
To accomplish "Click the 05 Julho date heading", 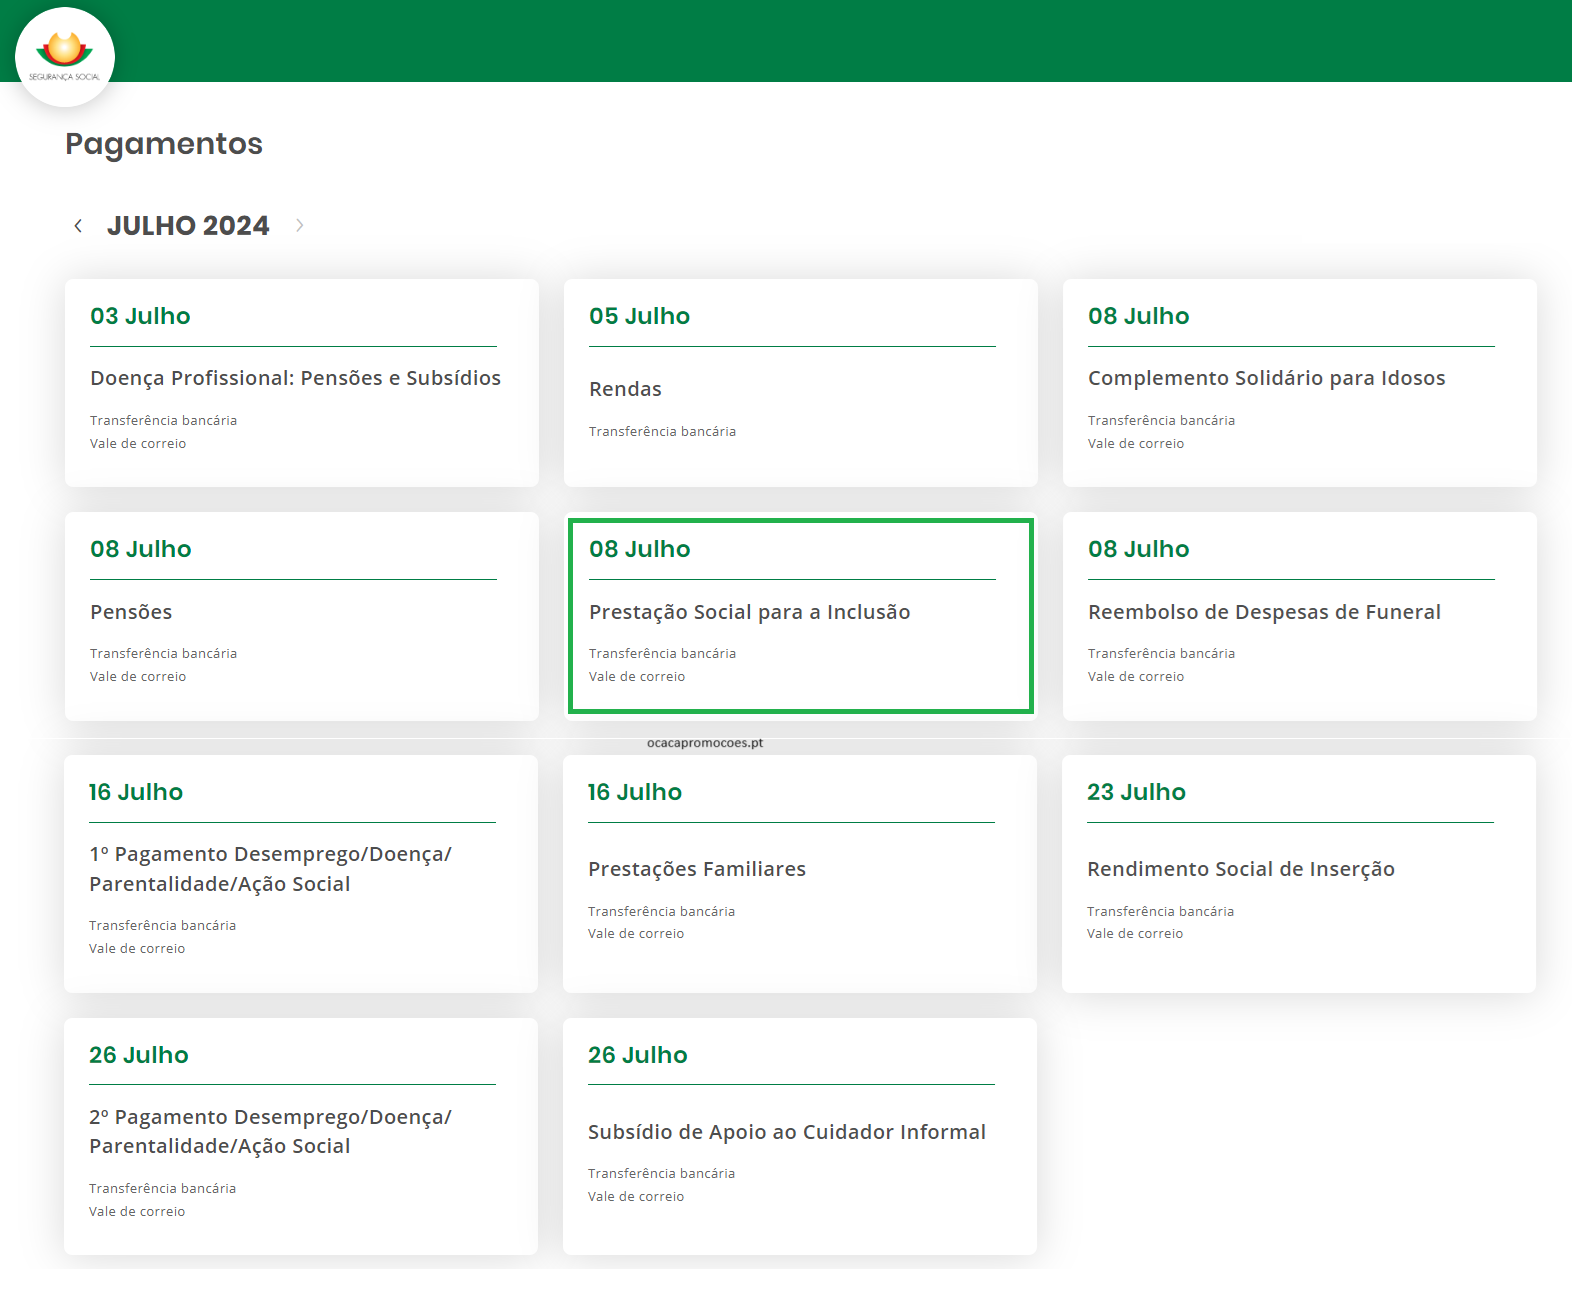I will click(x=639, y=316).
